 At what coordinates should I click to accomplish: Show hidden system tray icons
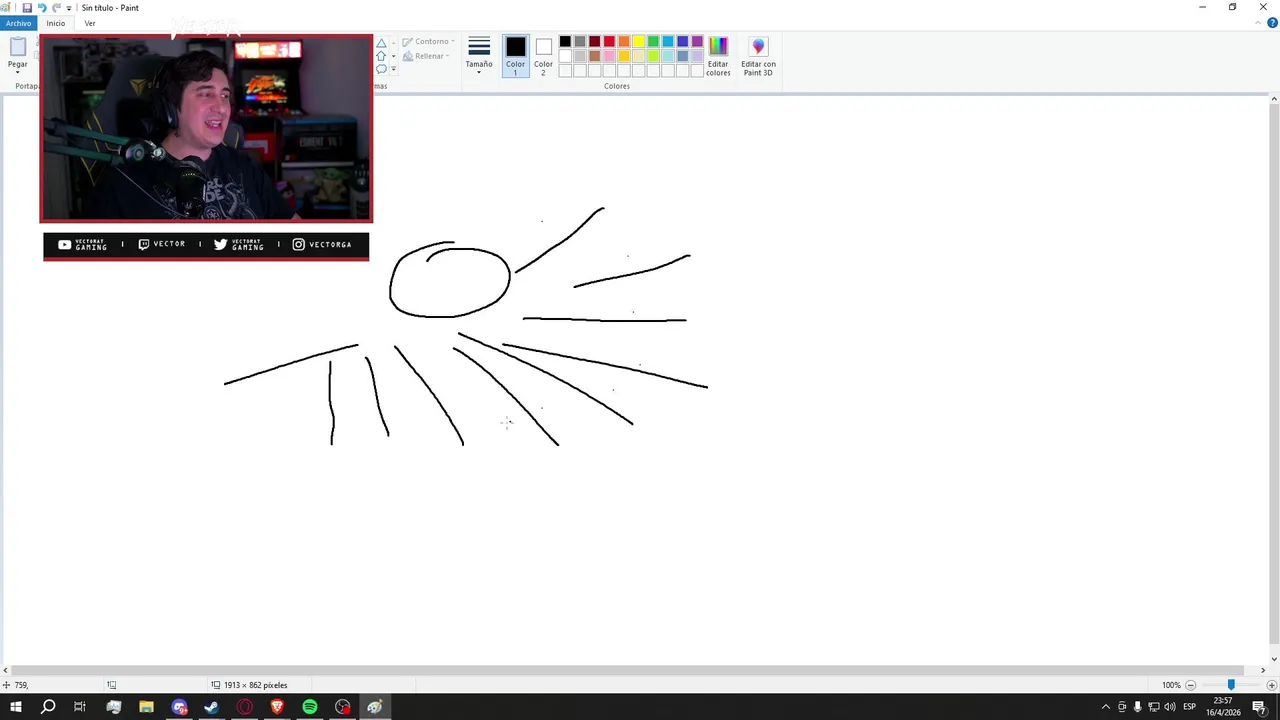1105,707
